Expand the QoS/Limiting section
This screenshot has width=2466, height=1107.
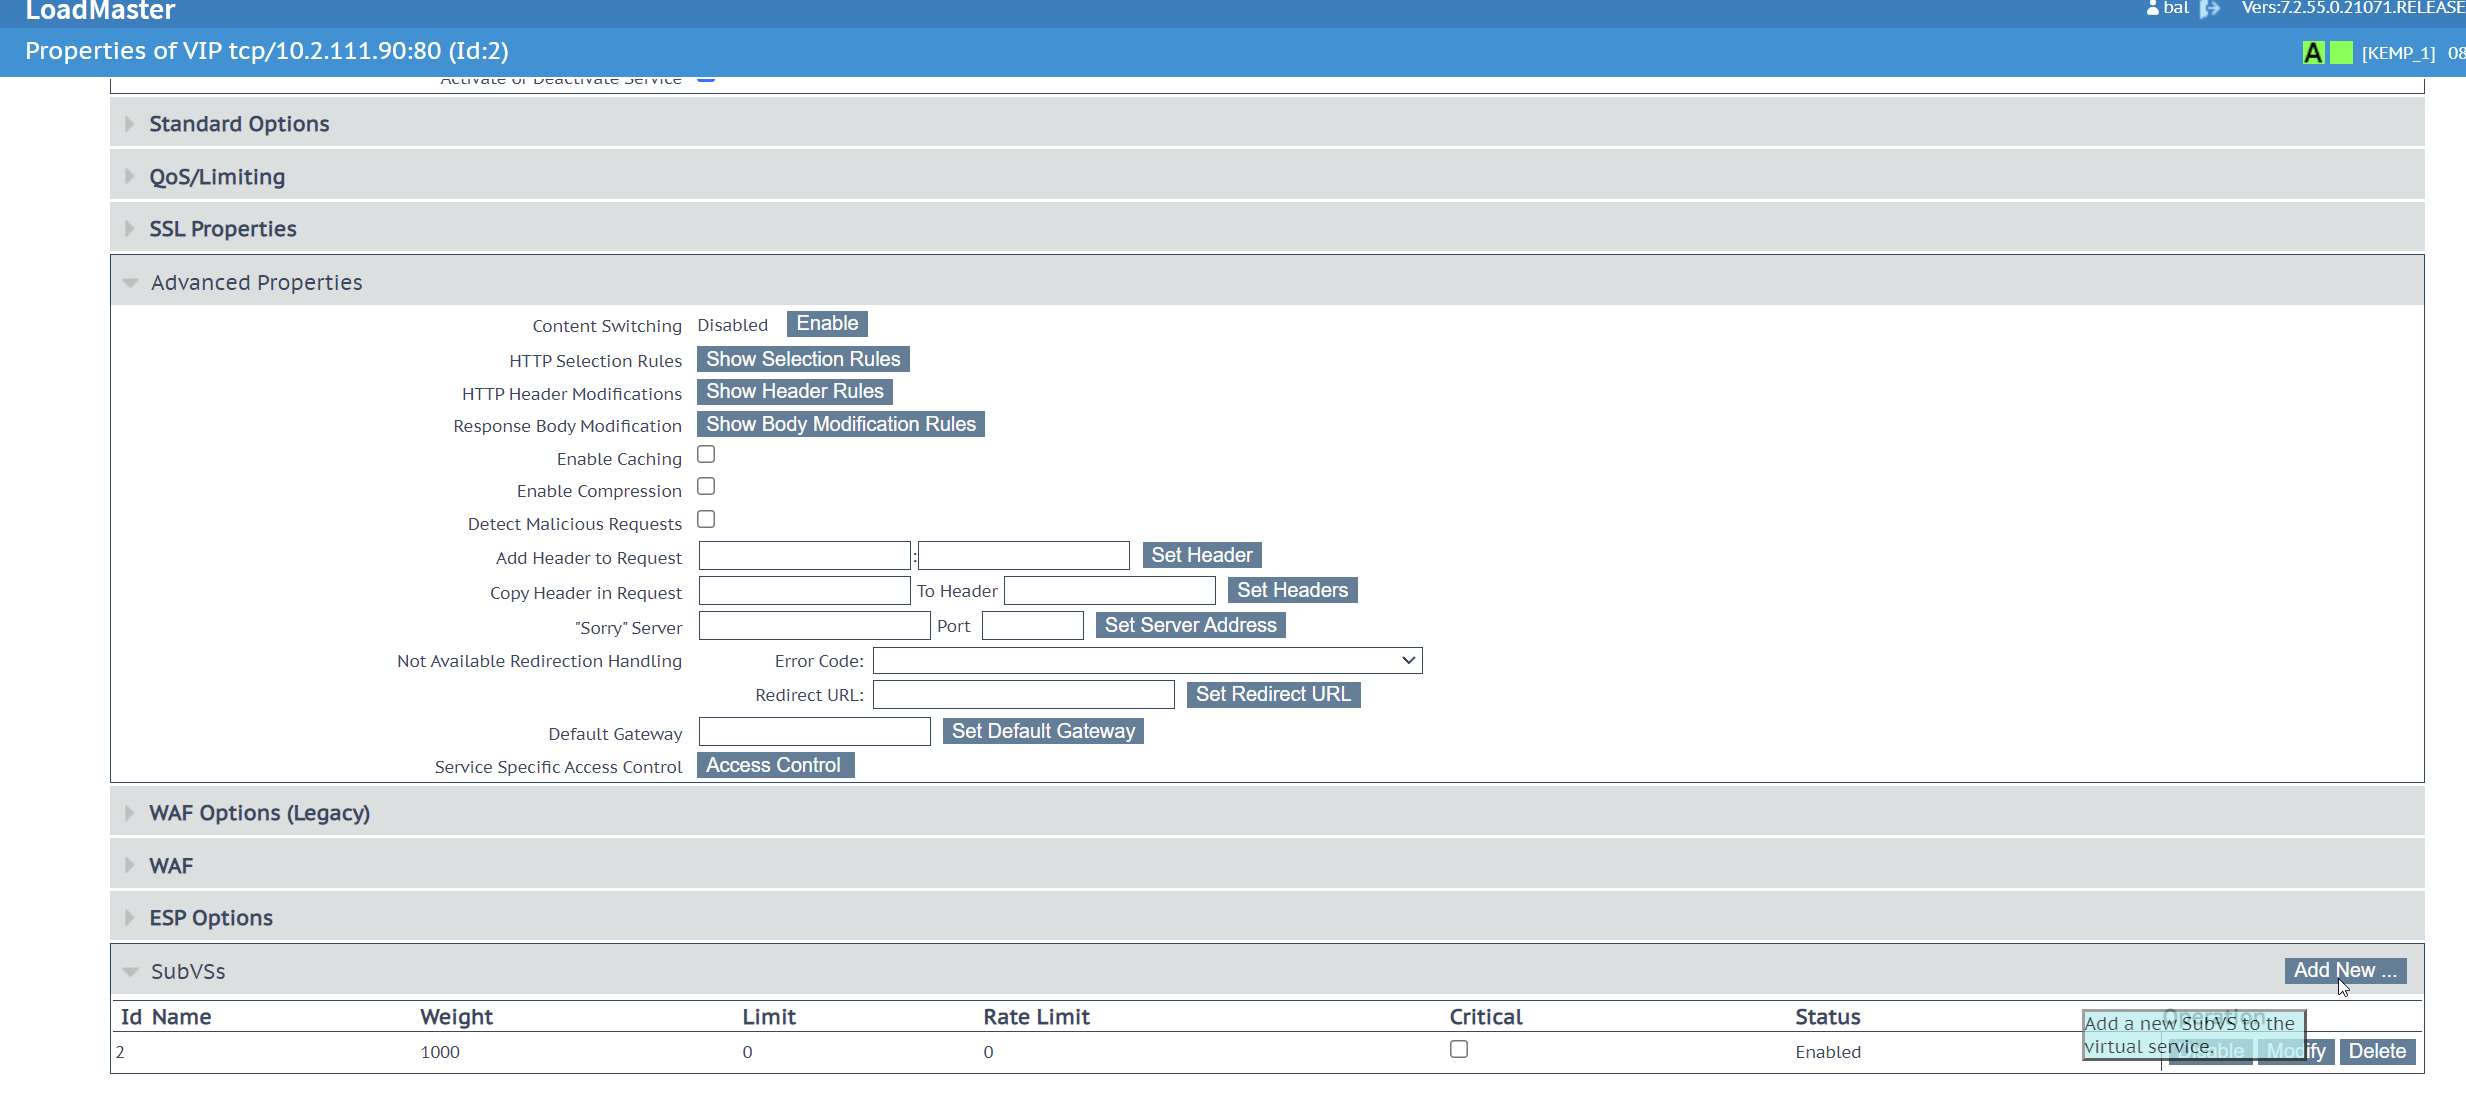pyautogui.click(x=1267, y=177)
